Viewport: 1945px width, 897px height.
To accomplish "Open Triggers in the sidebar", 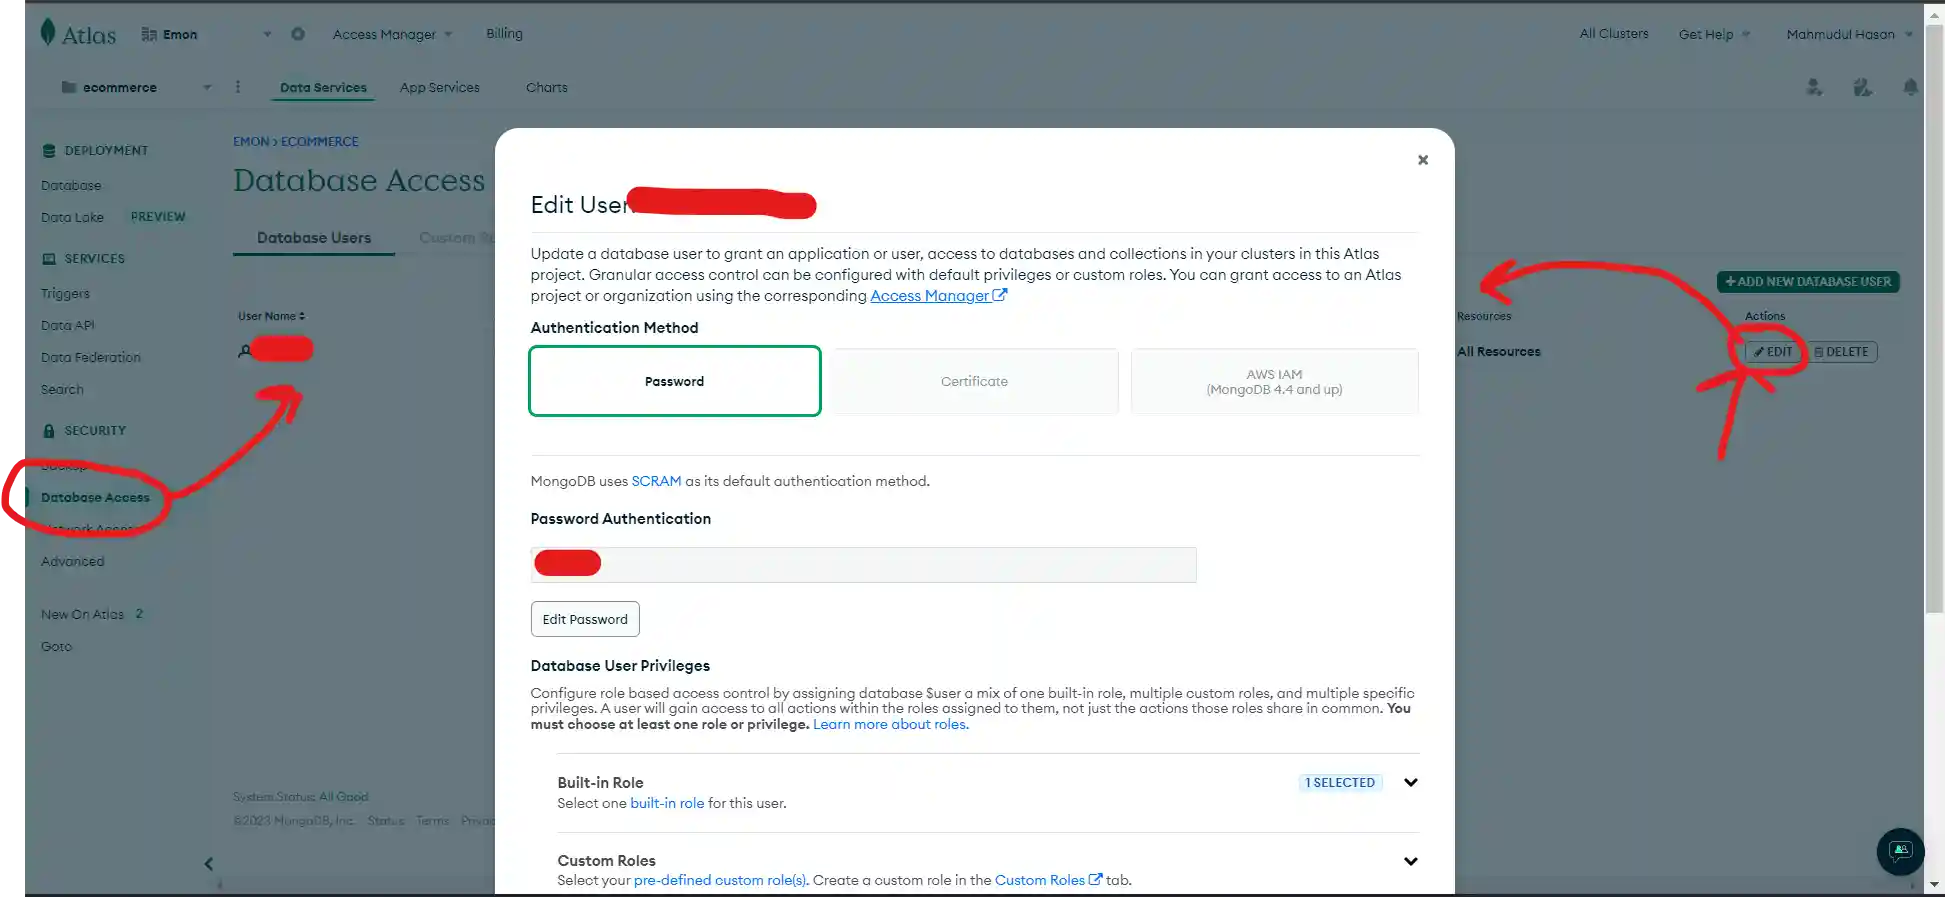I will [65, 293].
